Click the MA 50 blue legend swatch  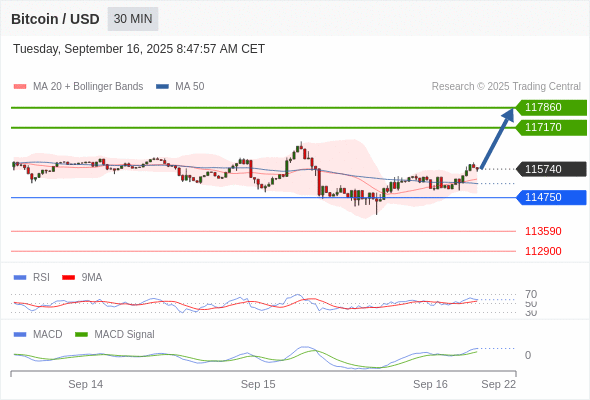click(162, 87)
